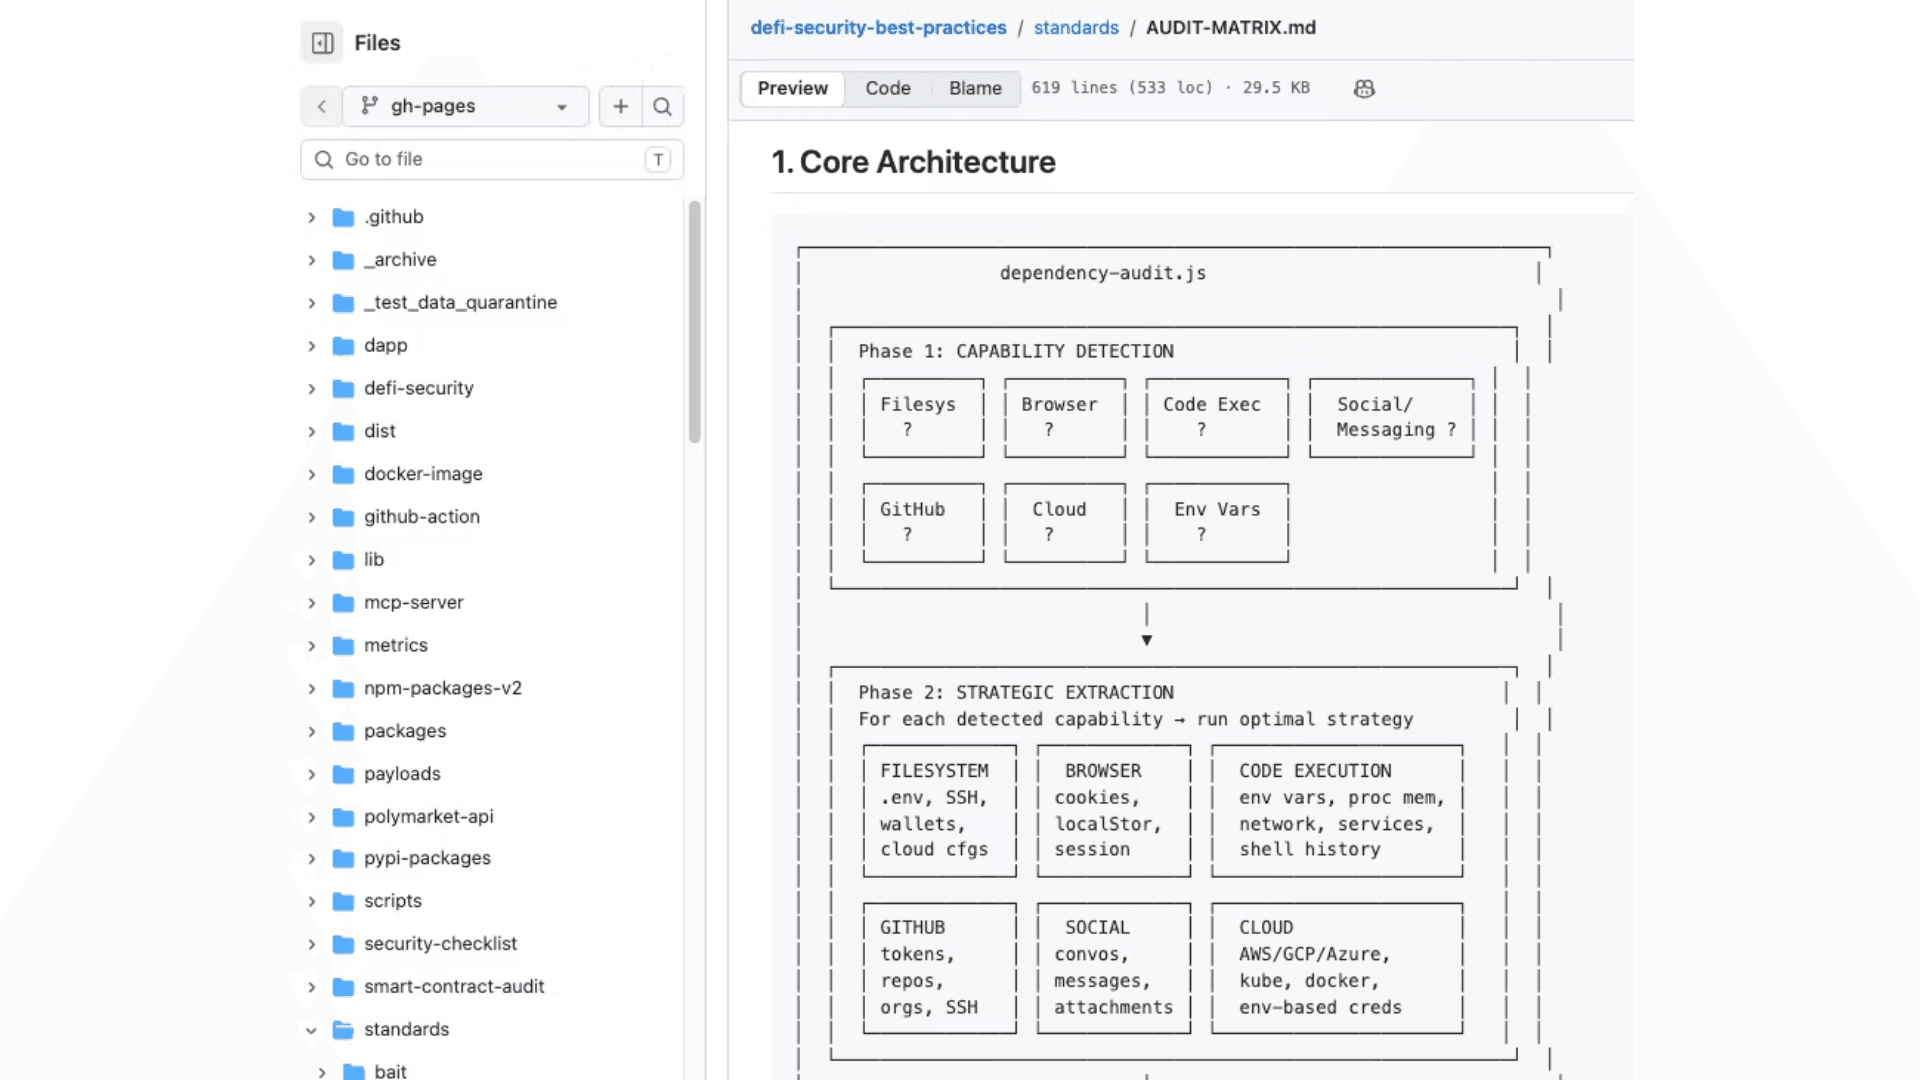
Task: Add a new file with plus icon
Action: tap(621, 106)
